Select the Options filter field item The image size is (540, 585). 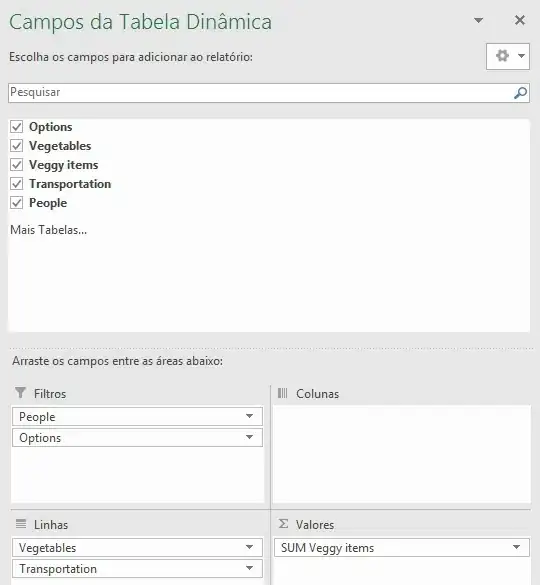(137, 438)
